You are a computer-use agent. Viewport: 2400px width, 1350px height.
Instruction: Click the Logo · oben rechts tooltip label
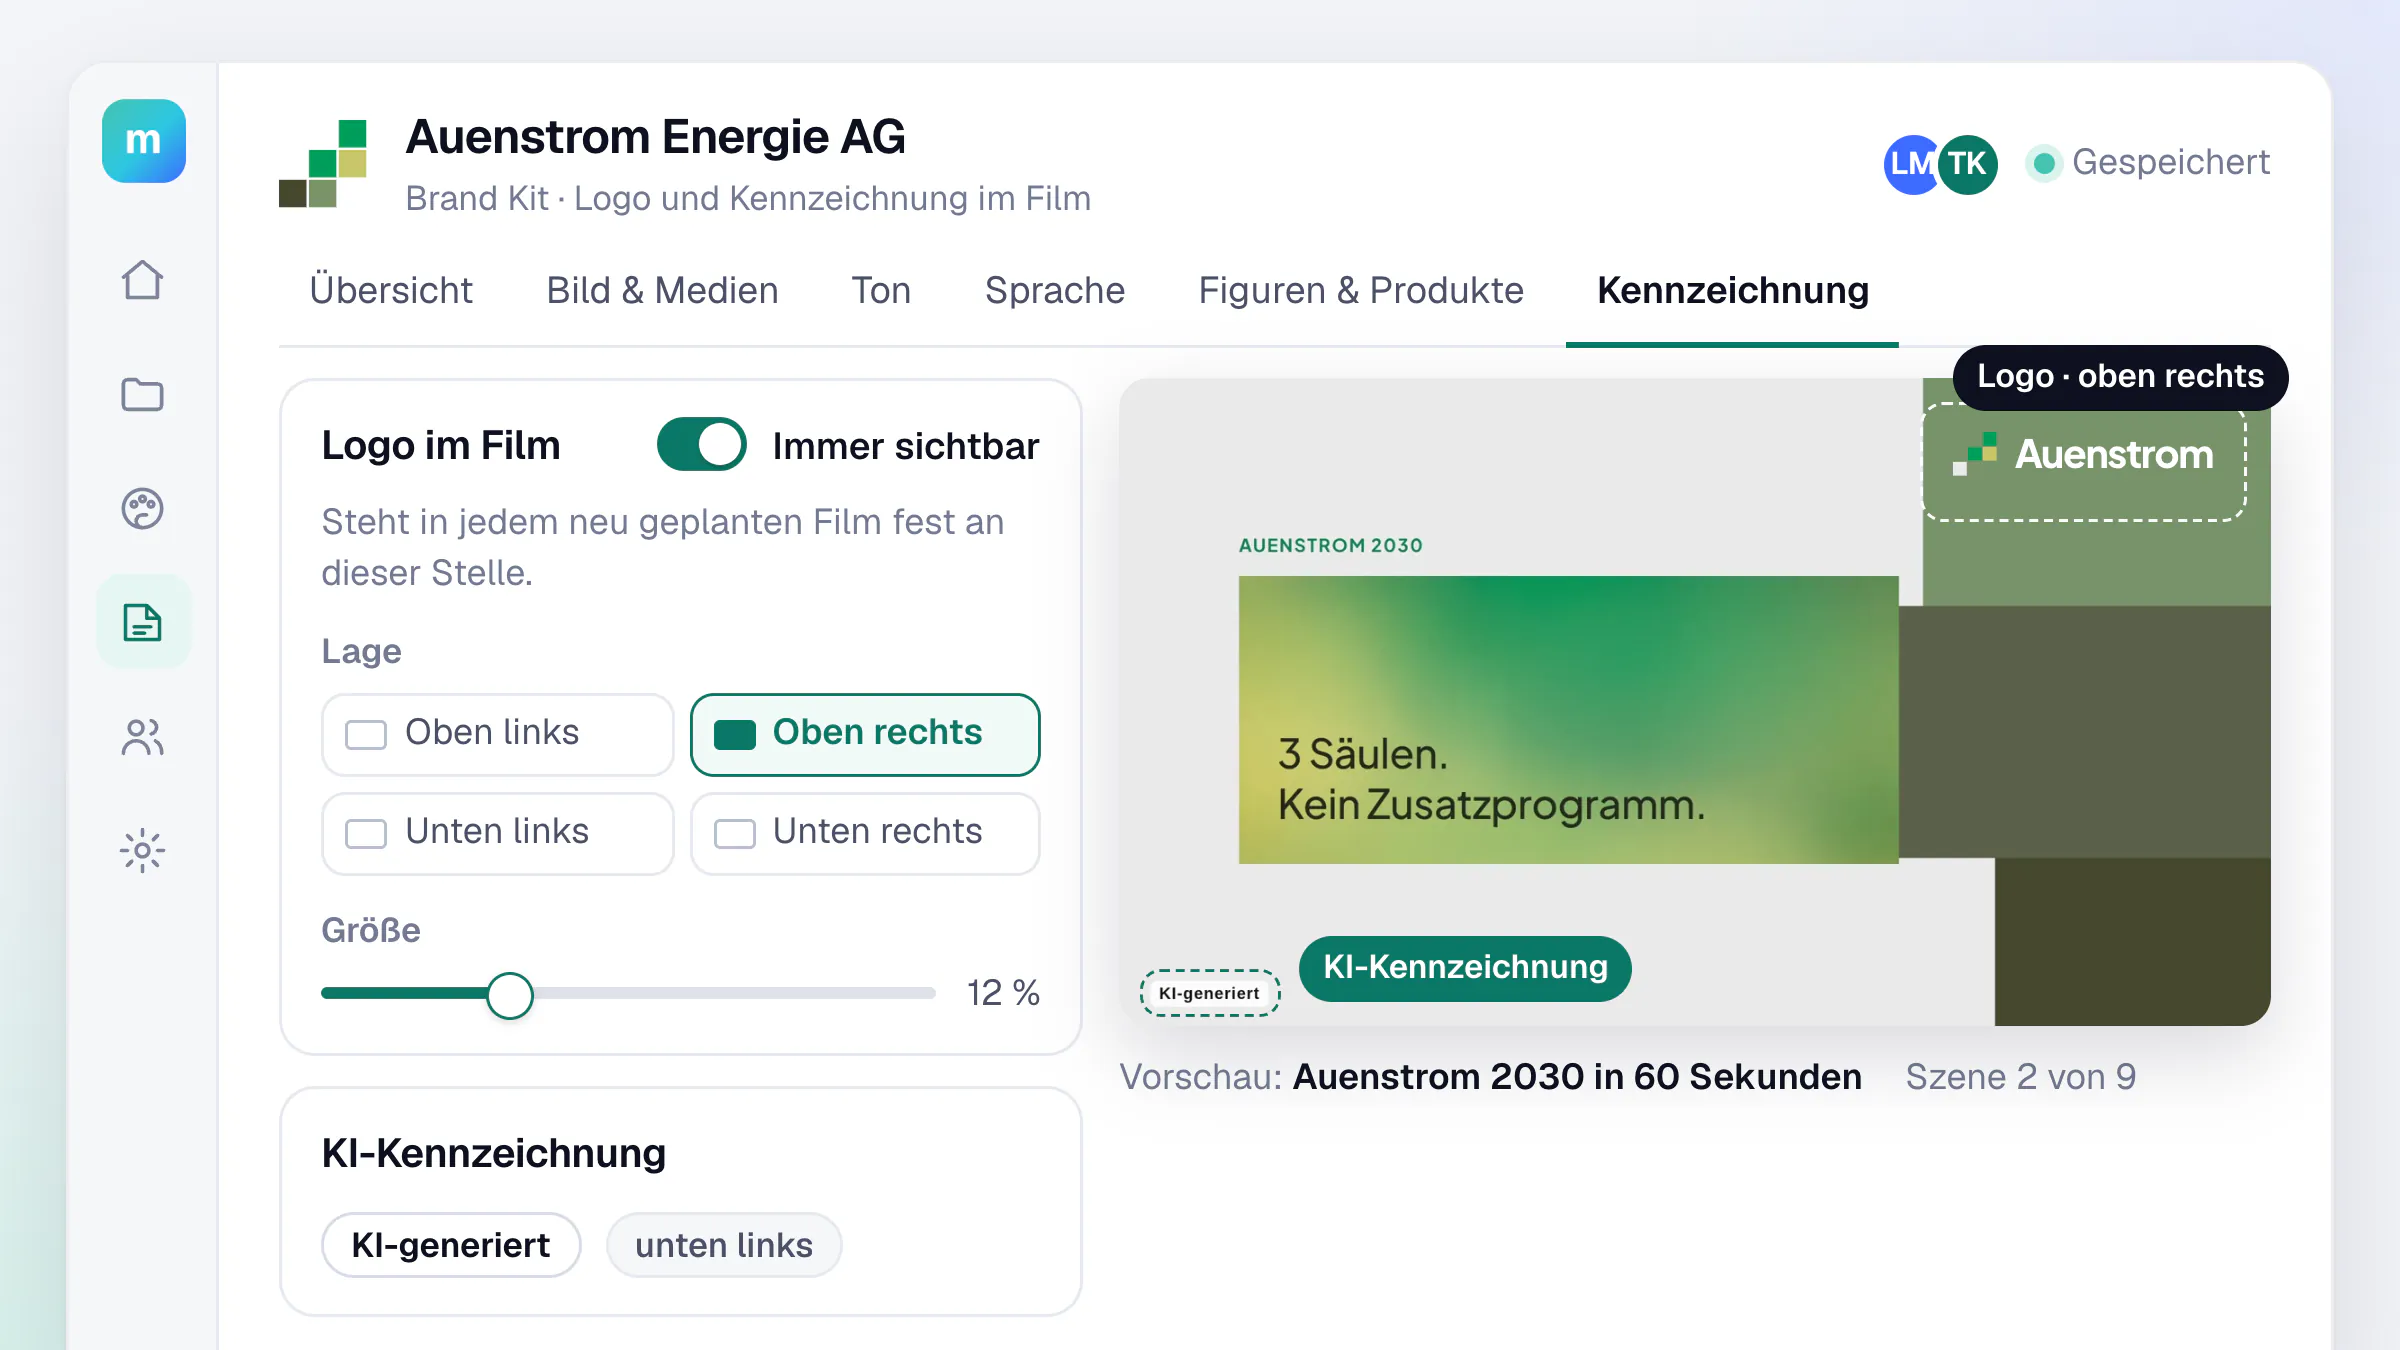tap(2120, 377)
